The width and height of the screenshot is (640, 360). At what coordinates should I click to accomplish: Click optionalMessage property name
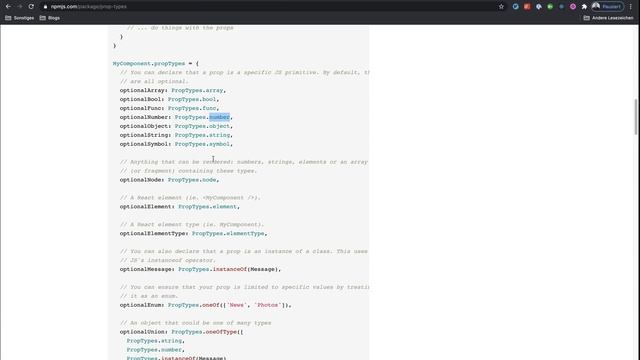(x=147, y=269)
